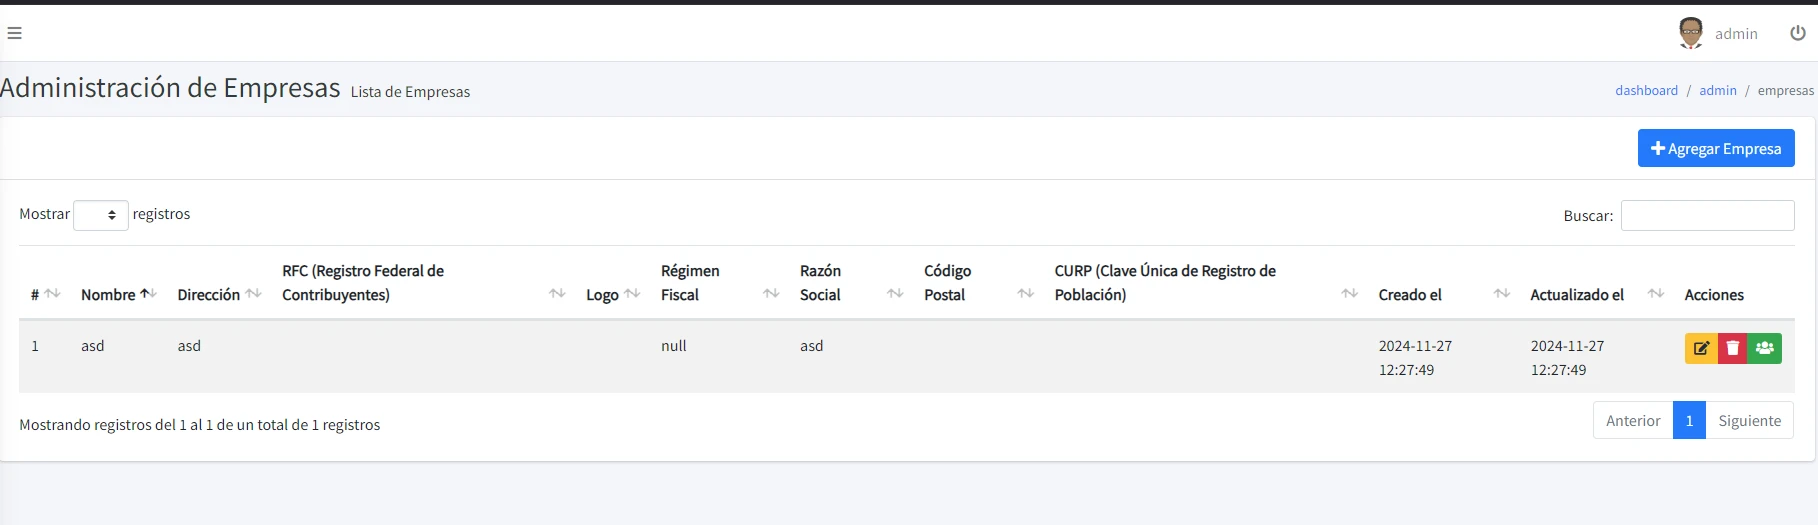Open the admin breadcrumb link
Viewport: 1818px width, 525px height.
coord(1718,90)
